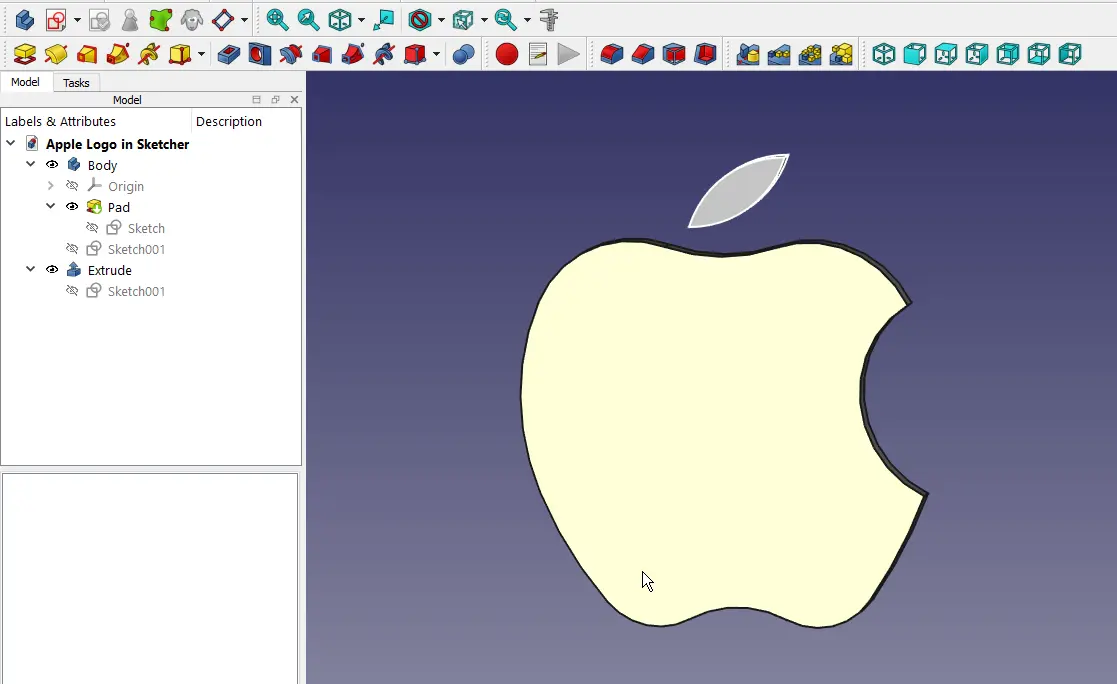Switch to the Tasks tab
Viewport: 1117px width, 684px height.
point(76,83)
